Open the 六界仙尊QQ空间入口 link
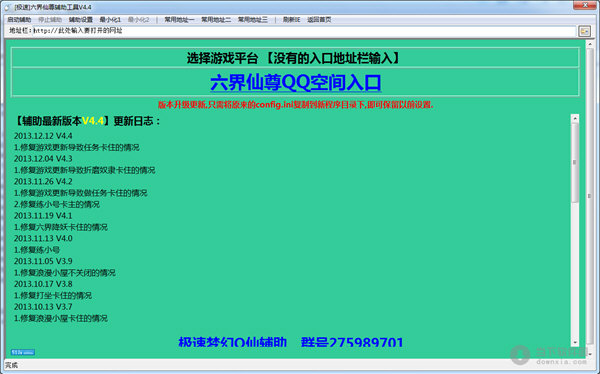Viewport: 600px width, 374px height. point(296,83)
